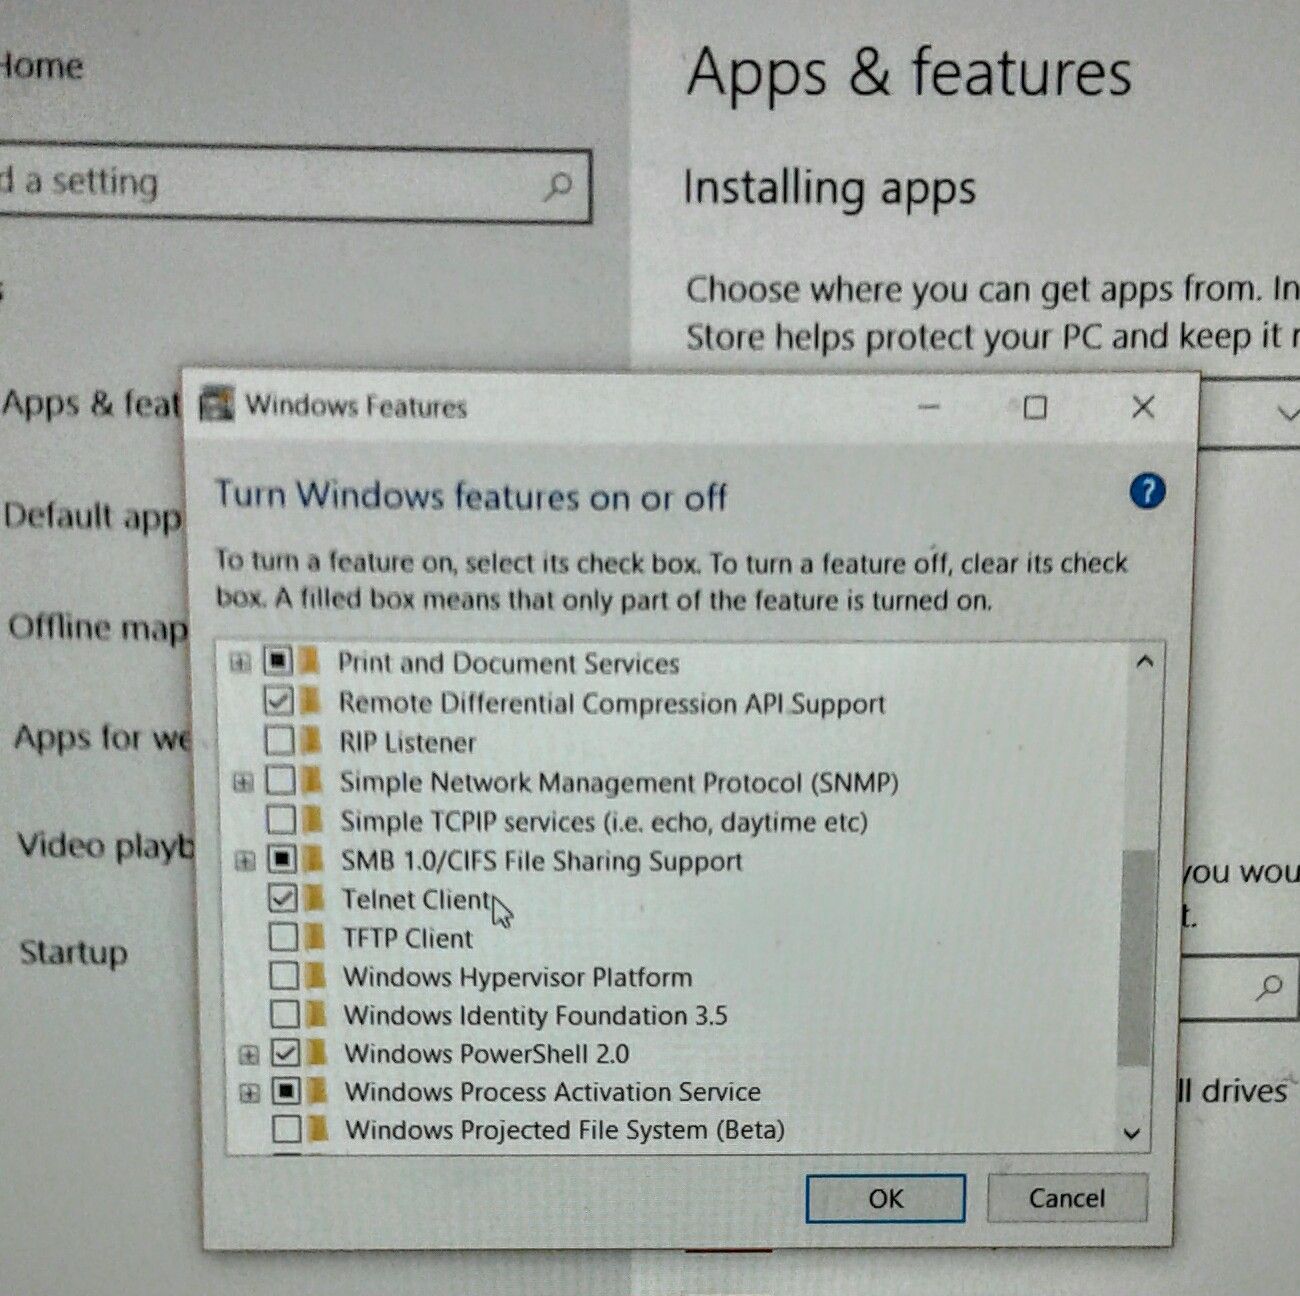
Task: Select Telnet Client label text
Action: coord(417,899)
